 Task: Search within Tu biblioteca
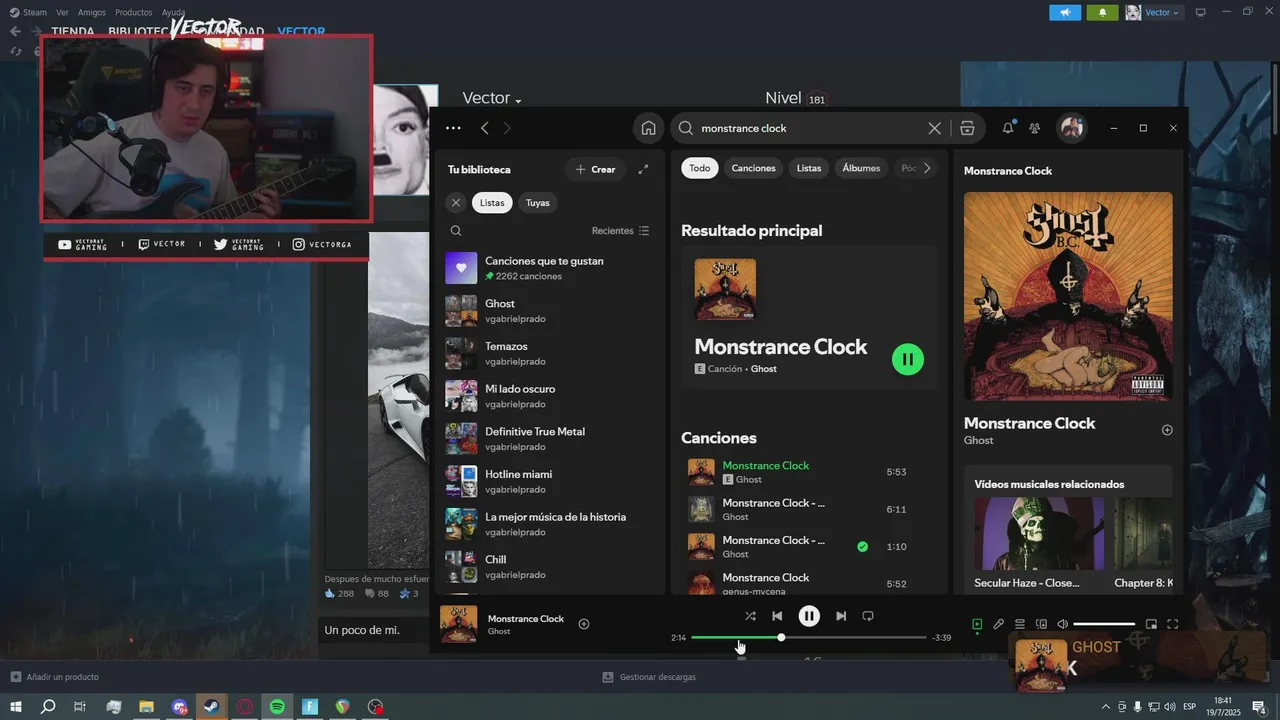pyautogui.click(x=456, y=231)
